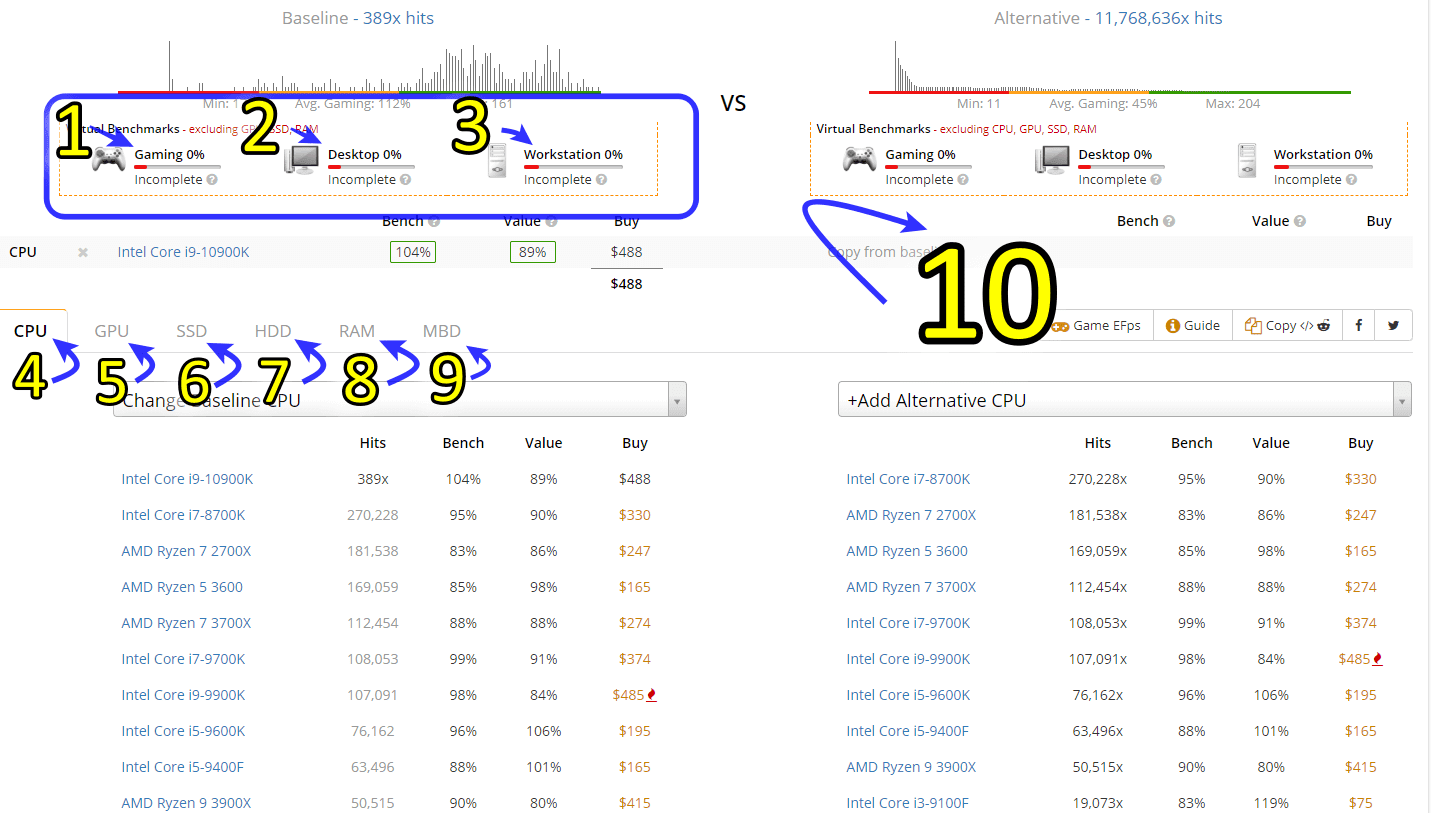This screenshot has width=1444, height=813.
Task: Click the Copy button for markup
Action: tap(1287, 325)
